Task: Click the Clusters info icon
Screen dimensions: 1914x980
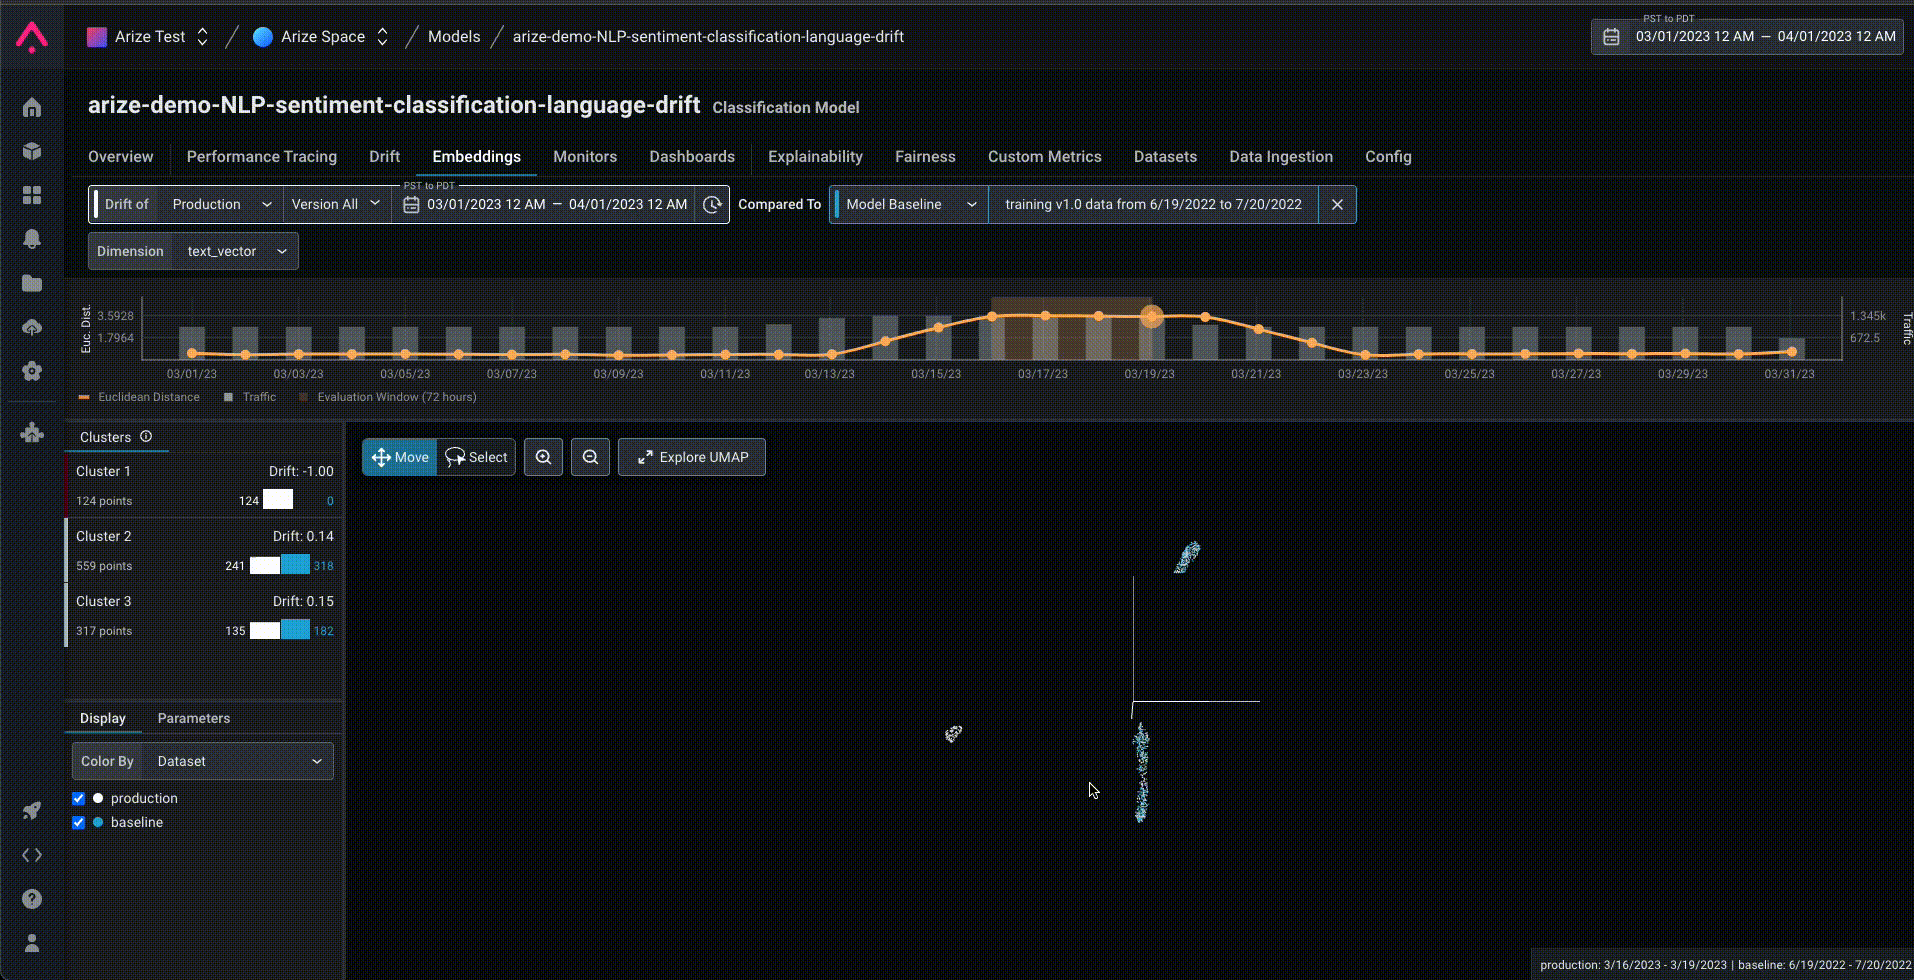Action: coord(146,436)
